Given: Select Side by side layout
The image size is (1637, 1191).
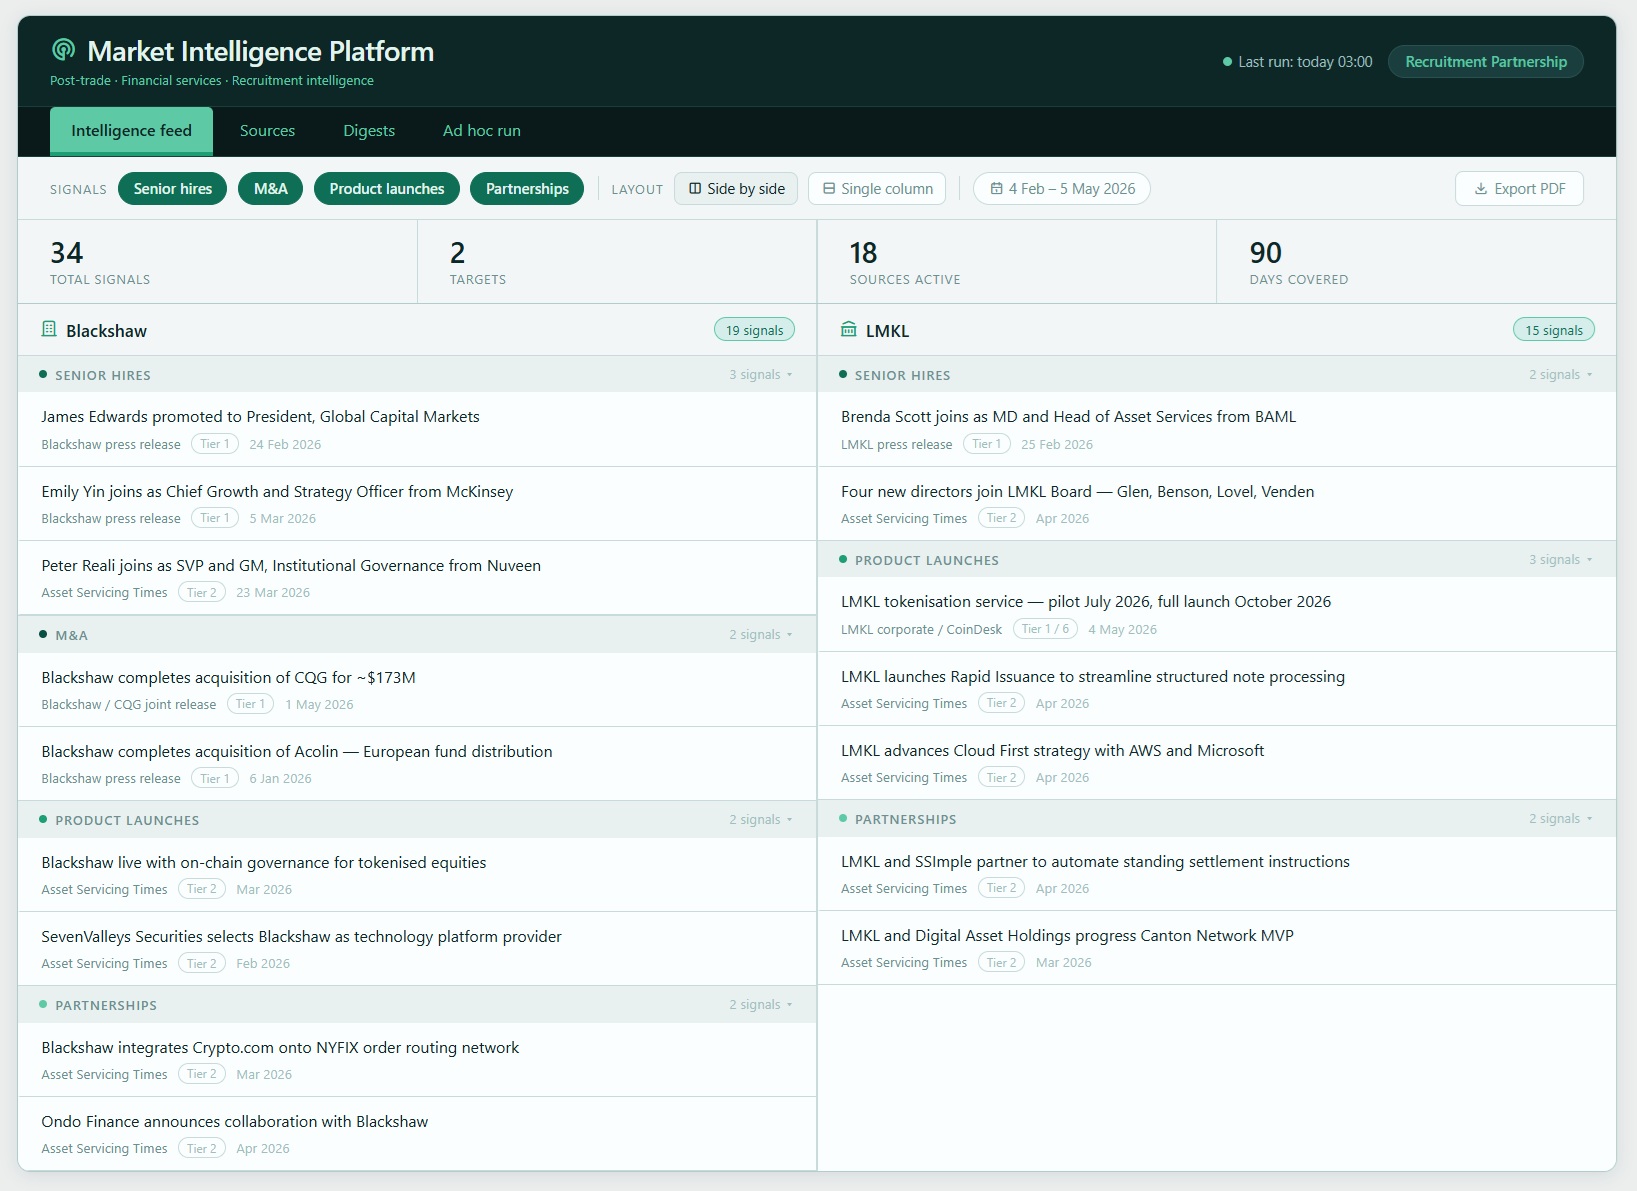Looking at the screenshot, I should [x=736, y=189].
